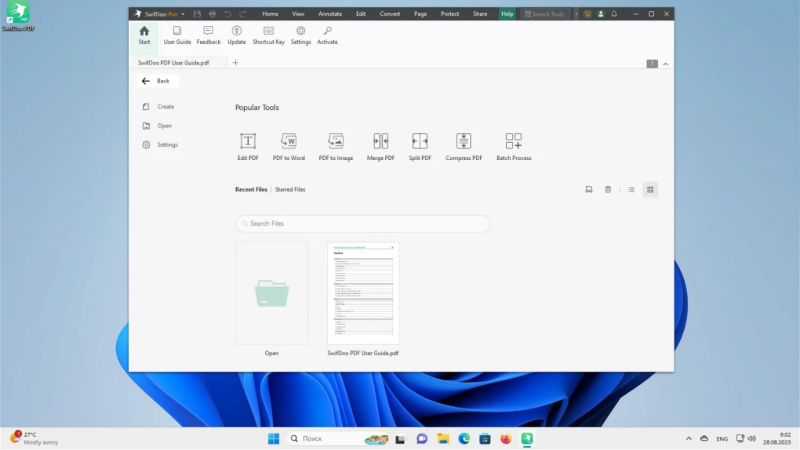The width and height of the screenshot is (800, 450).
Task: Click the taskbar search box
Action: click(x=339, y=439)
